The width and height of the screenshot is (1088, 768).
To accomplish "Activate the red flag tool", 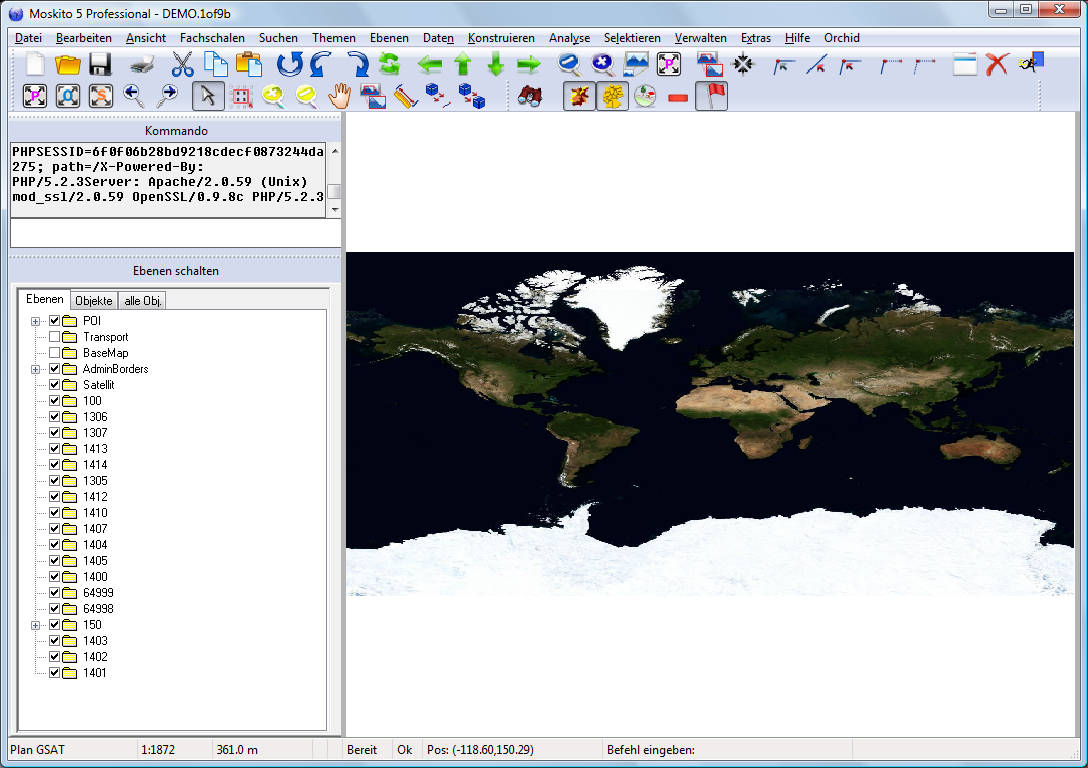I will tap(711, 96).
